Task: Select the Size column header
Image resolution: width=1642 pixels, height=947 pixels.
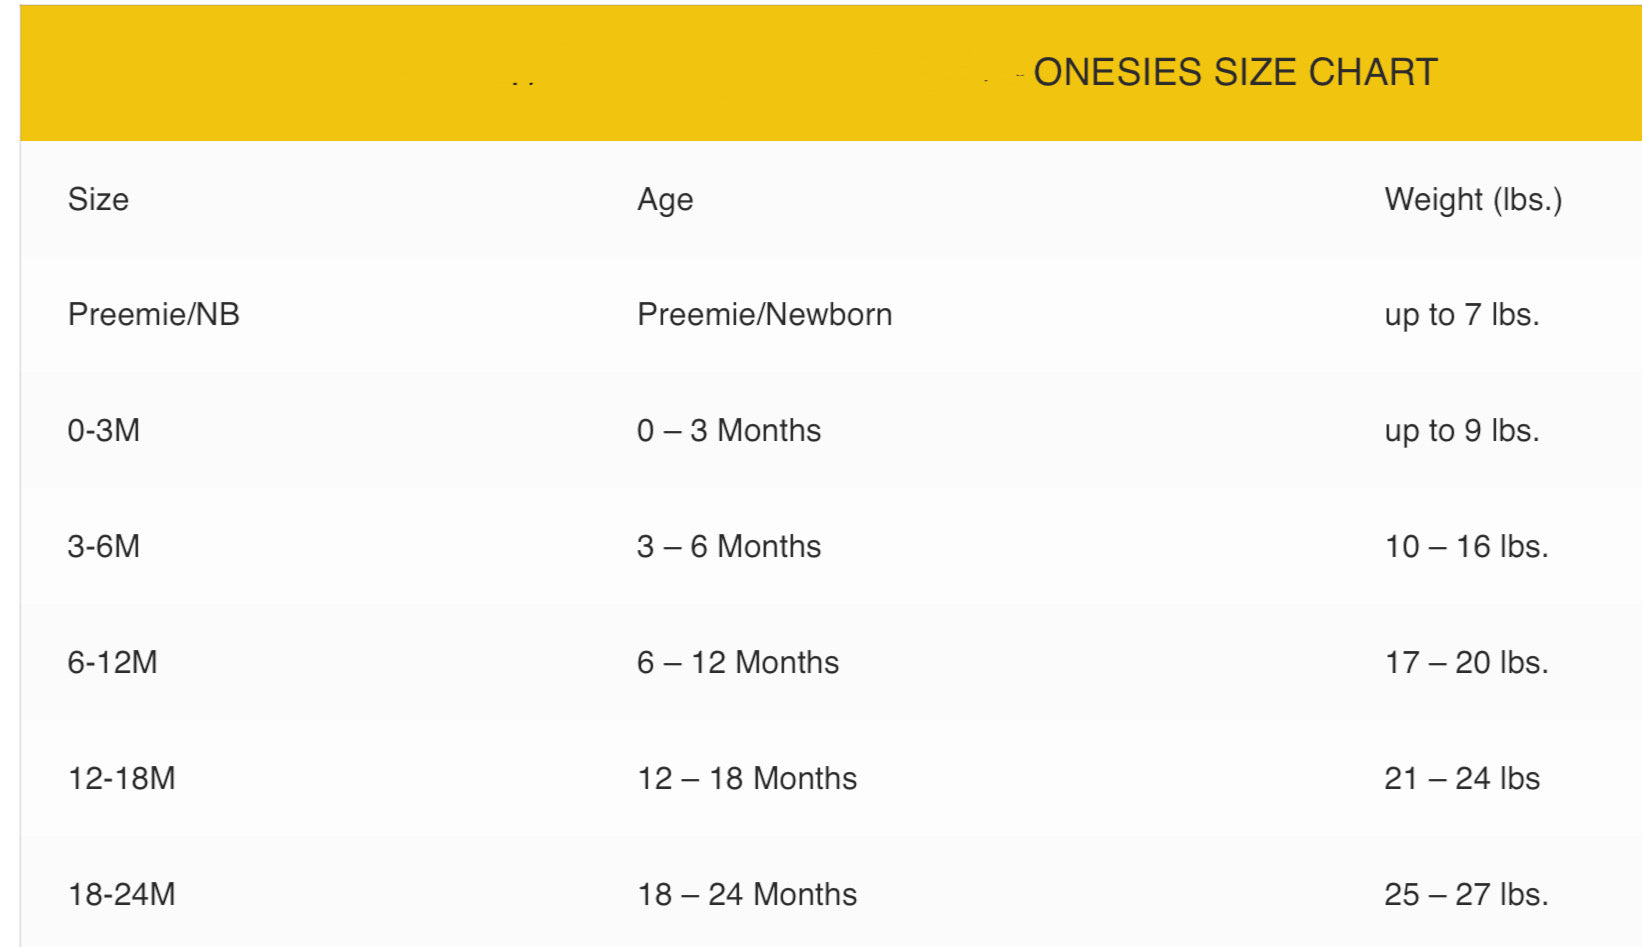Action: pos(98,199)
